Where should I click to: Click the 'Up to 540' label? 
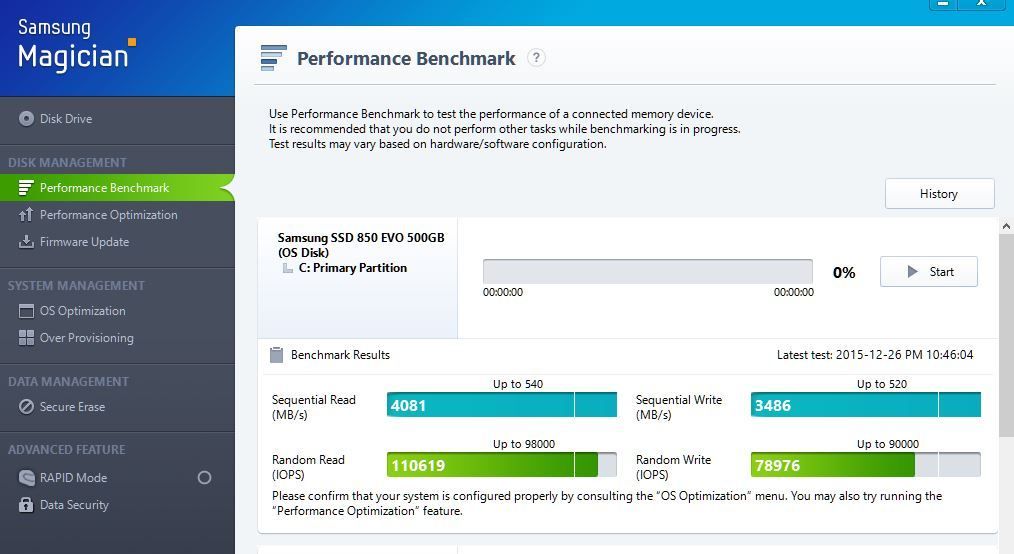(x=518, y=384)
